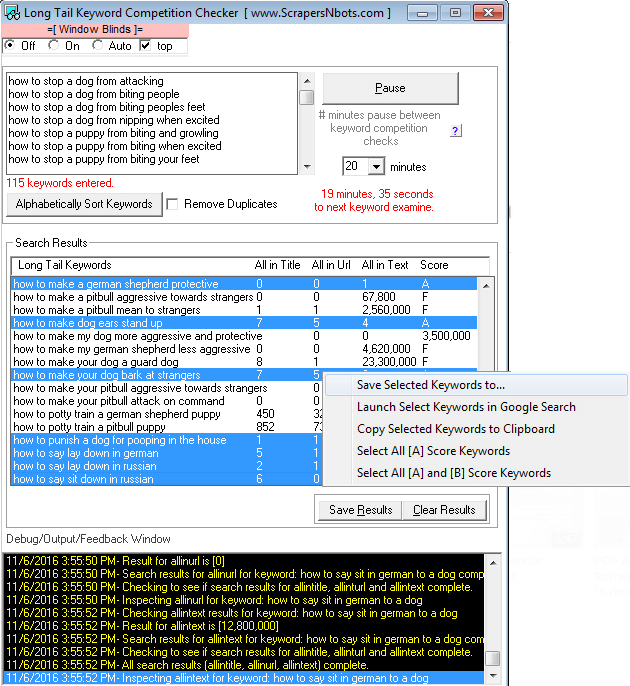The image size is (630, 686).
Task: Click the Clear Results button
Action: tap(444, 510)
